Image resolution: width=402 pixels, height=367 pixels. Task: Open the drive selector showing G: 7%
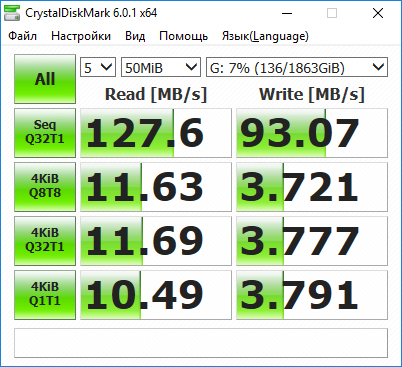pos(297,67)
